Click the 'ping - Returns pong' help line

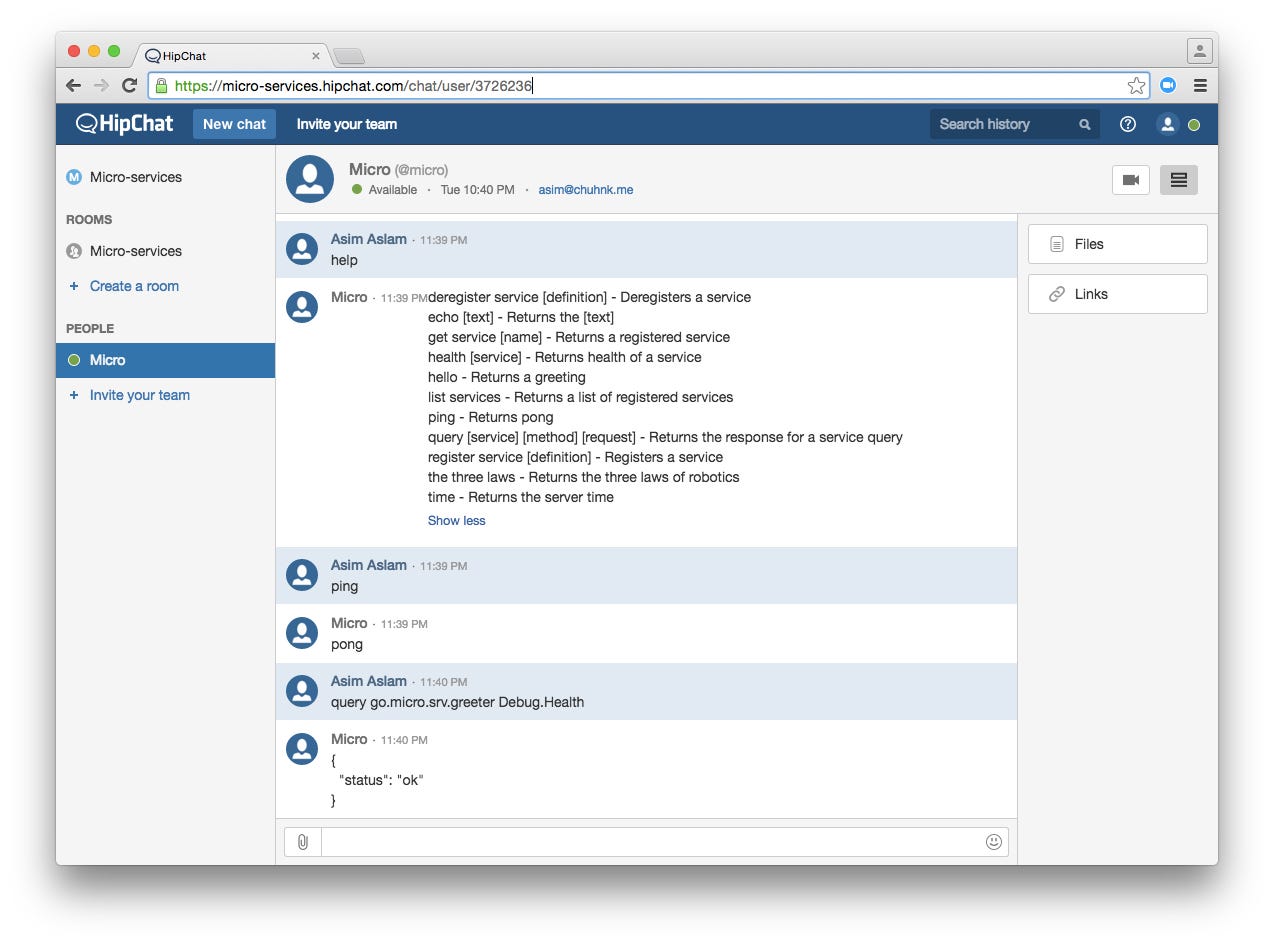point(490,417)
